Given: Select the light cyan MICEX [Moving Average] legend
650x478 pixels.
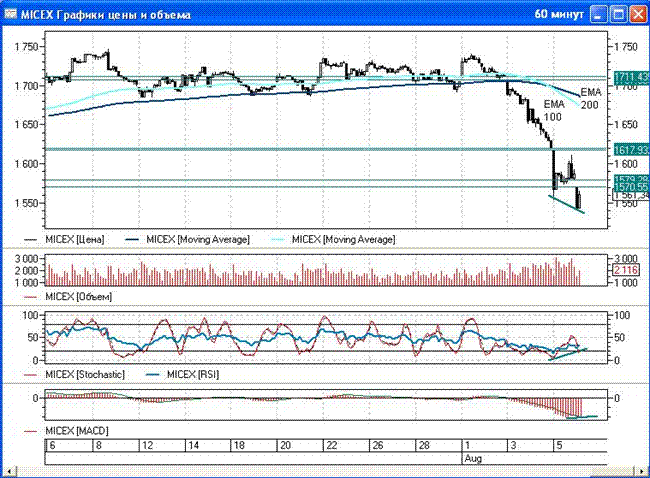Looking at the screenshot, I should click(345, 240).
